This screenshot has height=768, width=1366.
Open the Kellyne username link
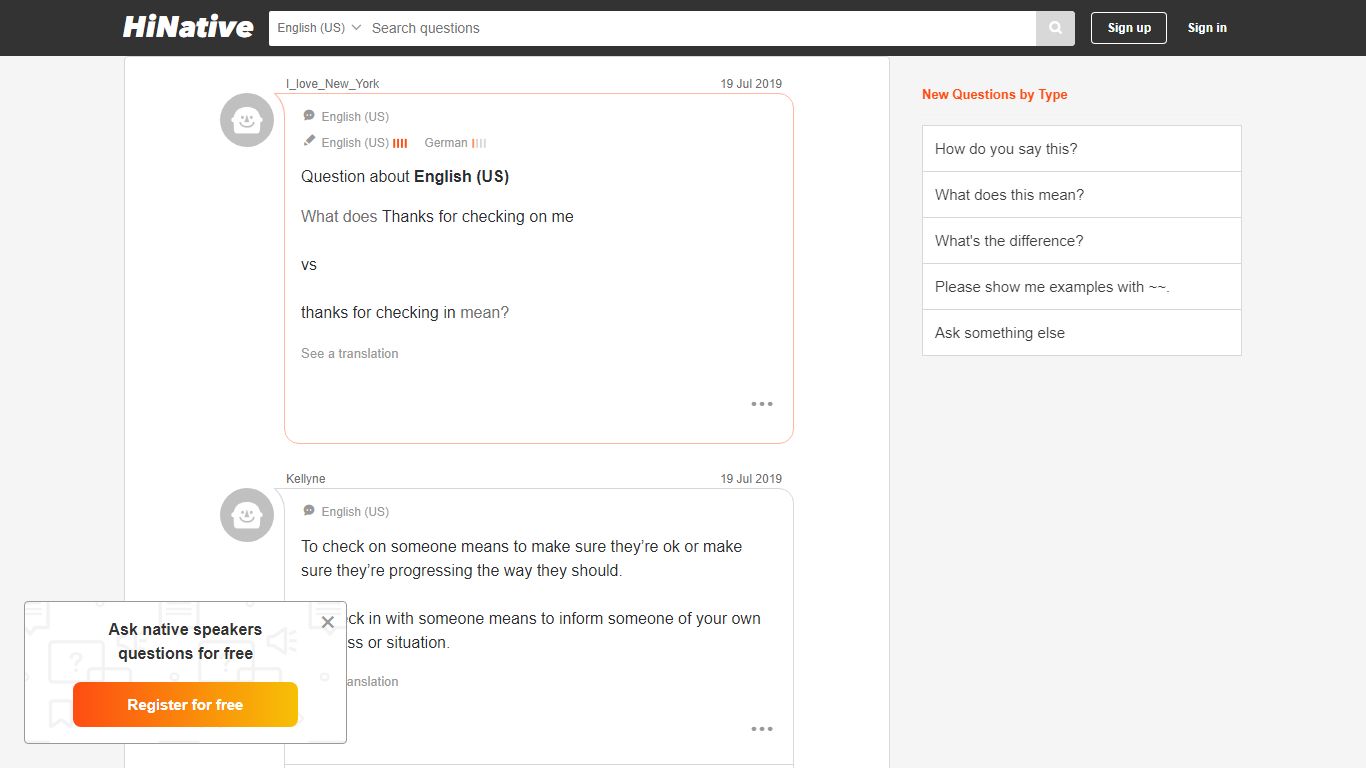pos(306,479)
